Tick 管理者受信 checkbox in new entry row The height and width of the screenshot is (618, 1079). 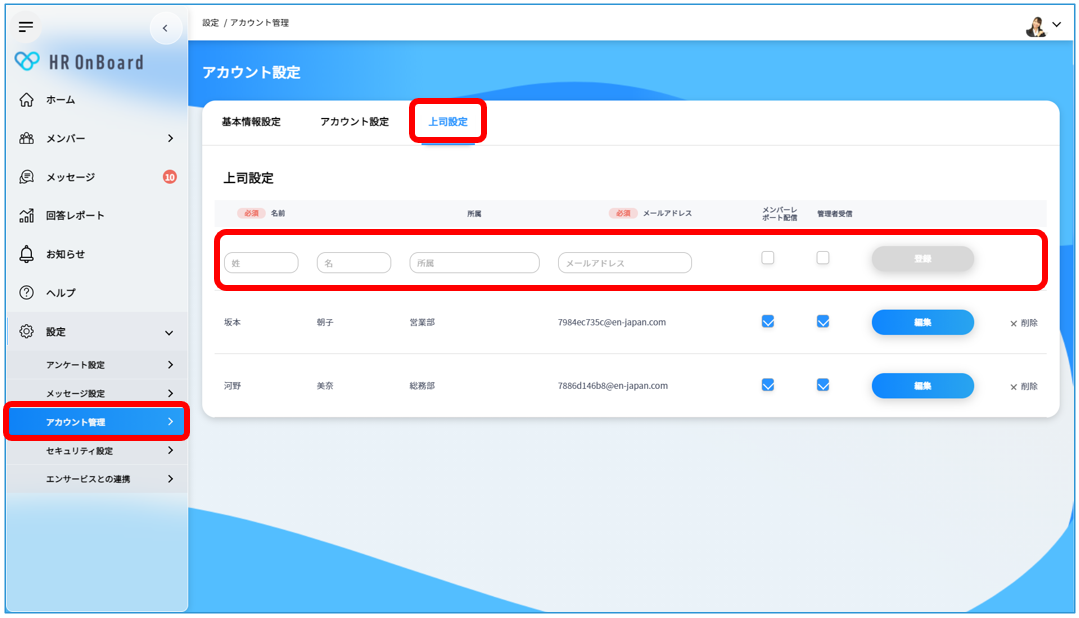tap(823, 258)
